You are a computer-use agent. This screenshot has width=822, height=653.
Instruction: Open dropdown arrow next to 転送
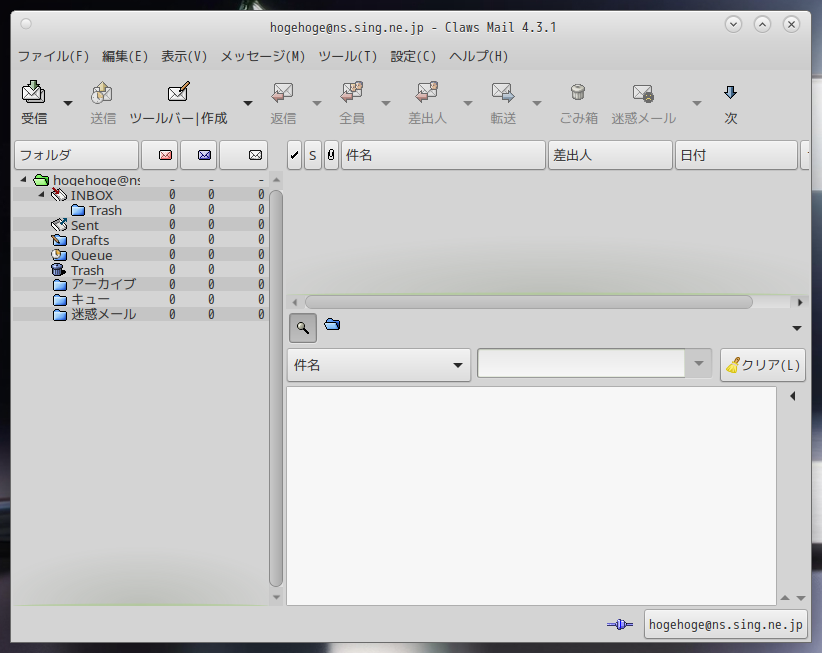click(537, 103)
